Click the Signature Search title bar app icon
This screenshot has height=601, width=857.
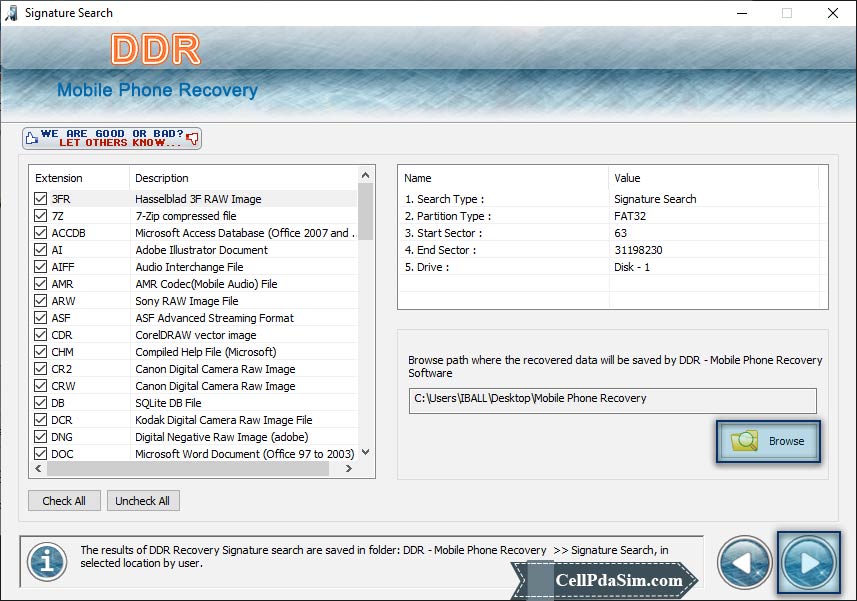pos(11,13)
